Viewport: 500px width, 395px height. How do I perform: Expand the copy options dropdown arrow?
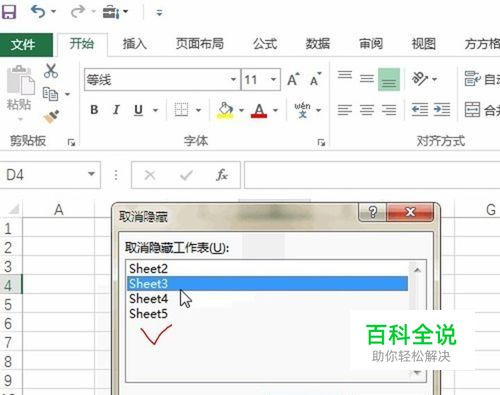pos(67,94)
